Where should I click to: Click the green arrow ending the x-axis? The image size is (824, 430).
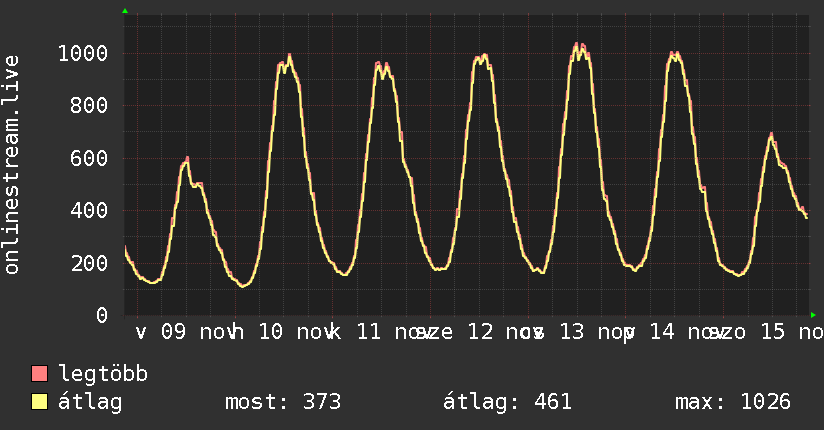tap(813, 315)
